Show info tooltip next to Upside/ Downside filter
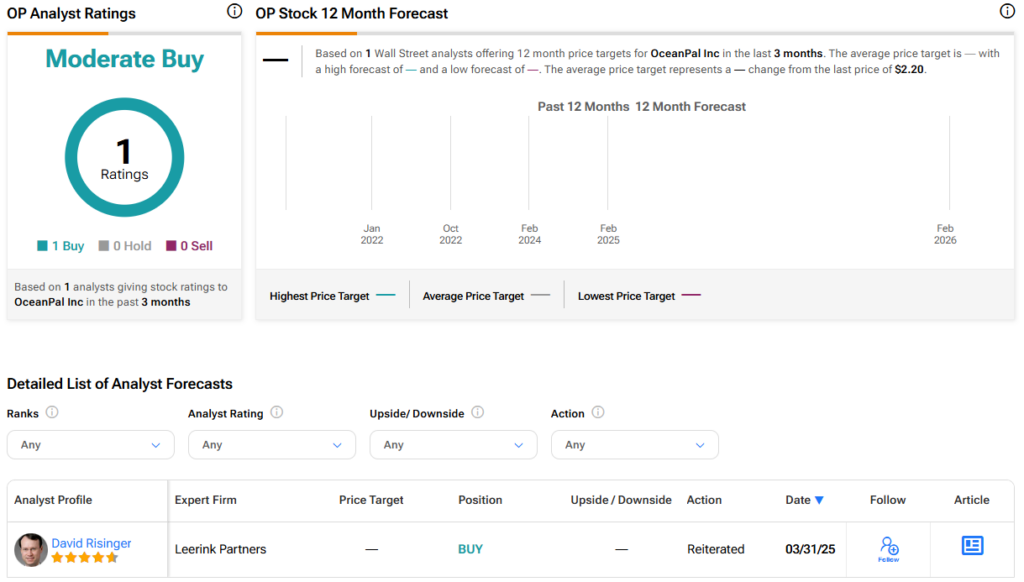1024x582 pixels. (x=478, y=412)
